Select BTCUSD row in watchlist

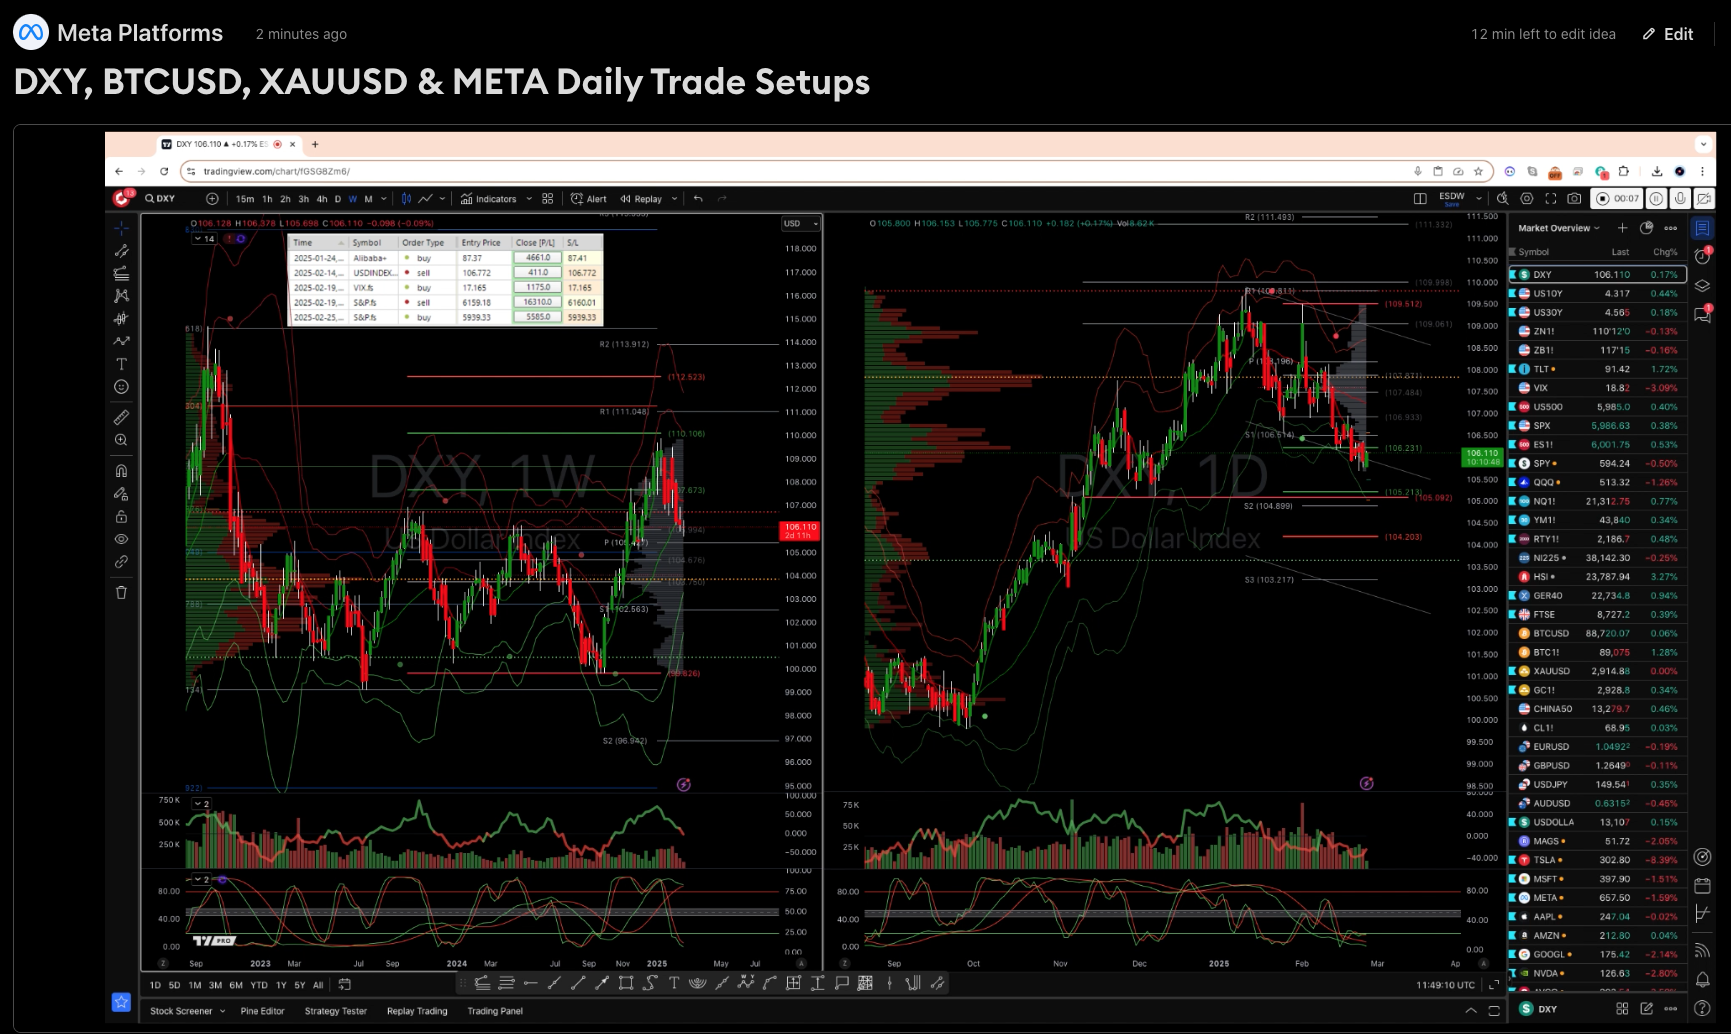pos(1597,633)
